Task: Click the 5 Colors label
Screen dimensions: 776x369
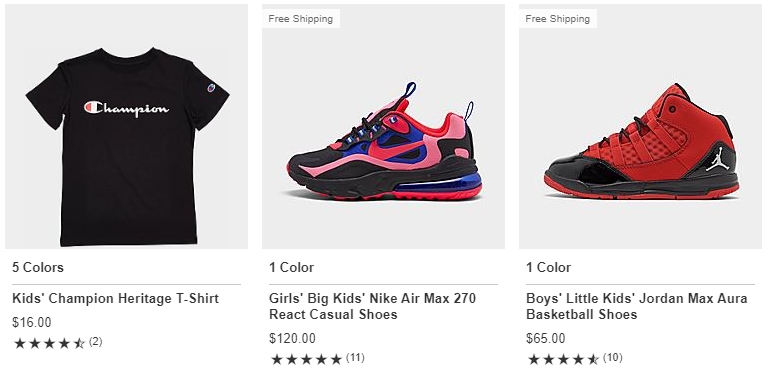Action: (x=38, y=268)
